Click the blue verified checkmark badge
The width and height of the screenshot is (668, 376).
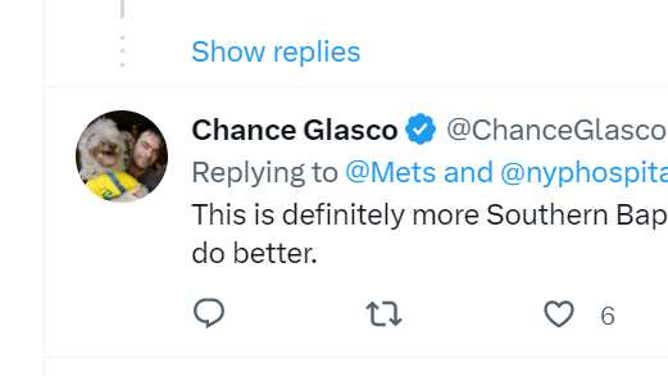(x=420, y=129)
